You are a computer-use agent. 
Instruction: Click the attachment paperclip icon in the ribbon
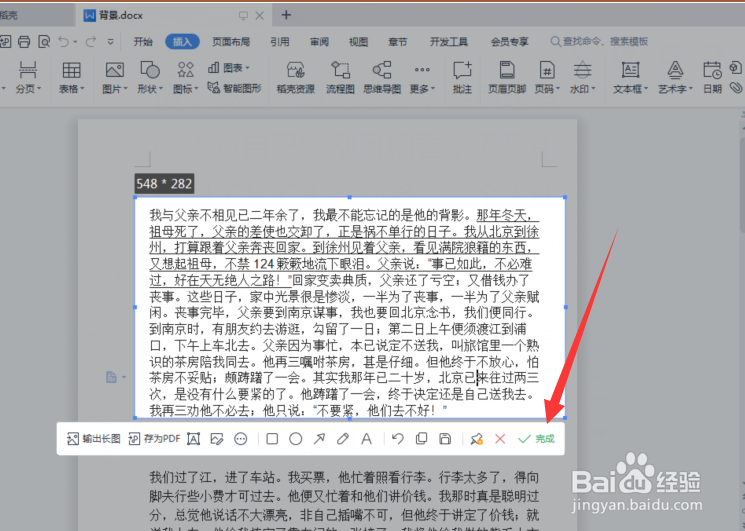click(736, 87)
